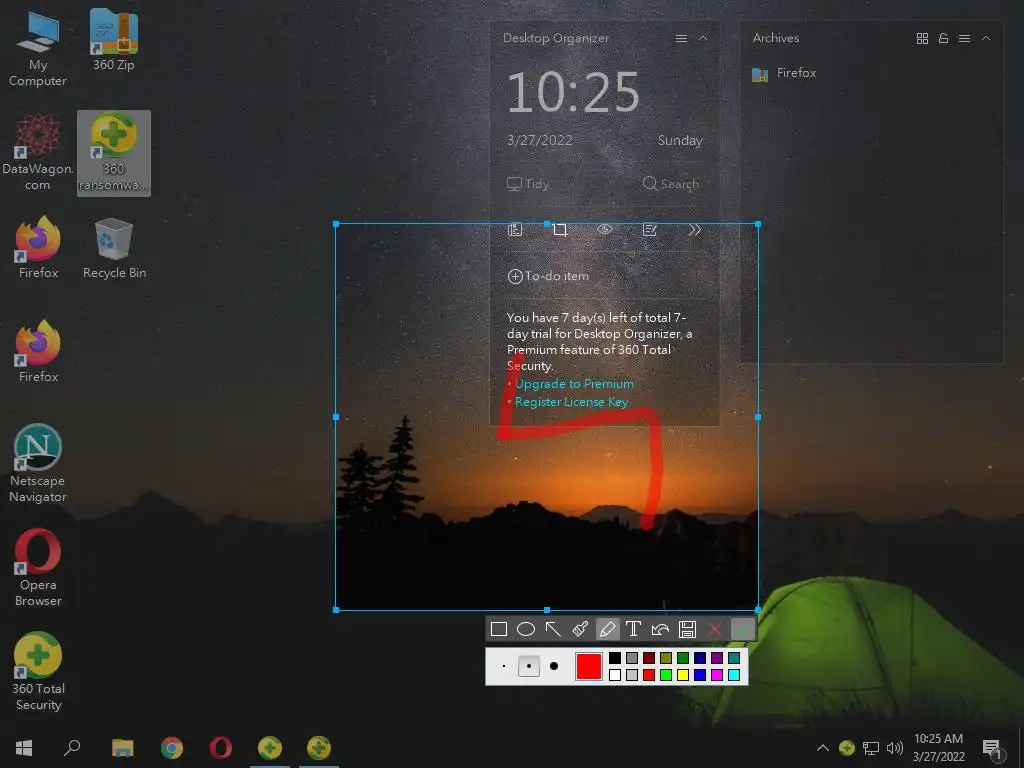1024x768 pixels.
Task: Pick the teal color swatch
Action: [733, 658]
